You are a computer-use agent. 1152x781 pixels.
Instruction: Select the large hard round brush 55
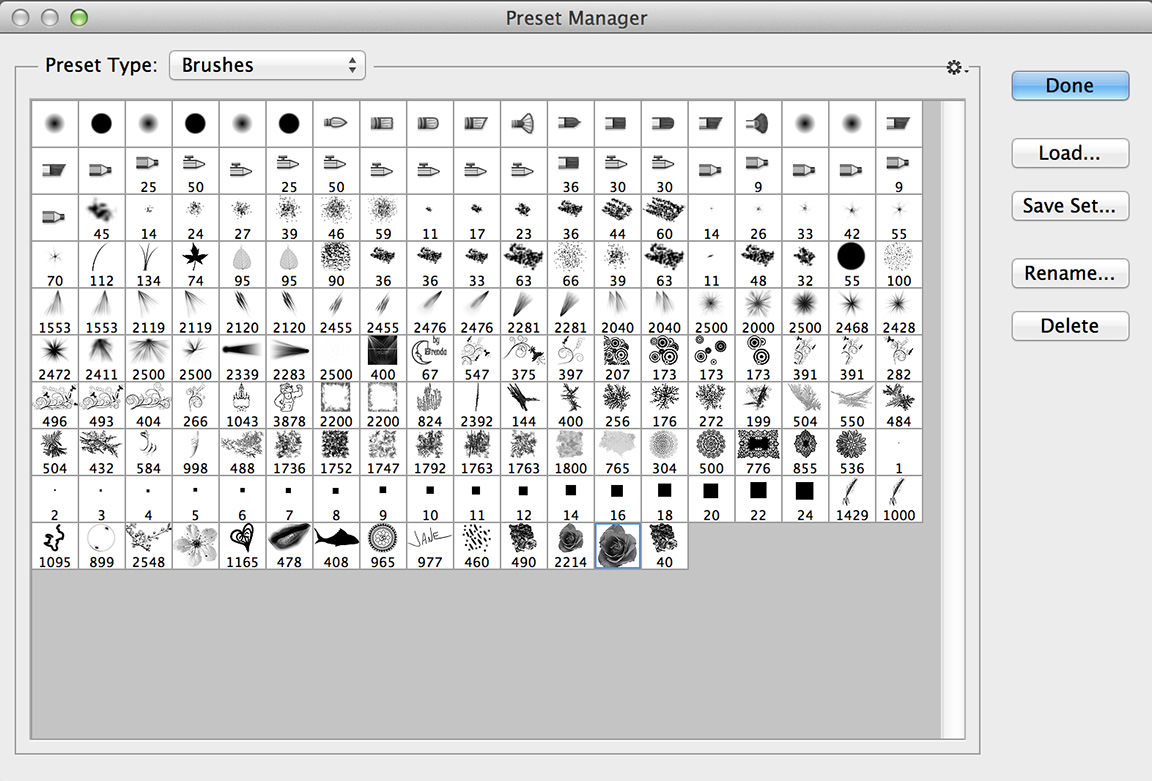pos(852,264)
